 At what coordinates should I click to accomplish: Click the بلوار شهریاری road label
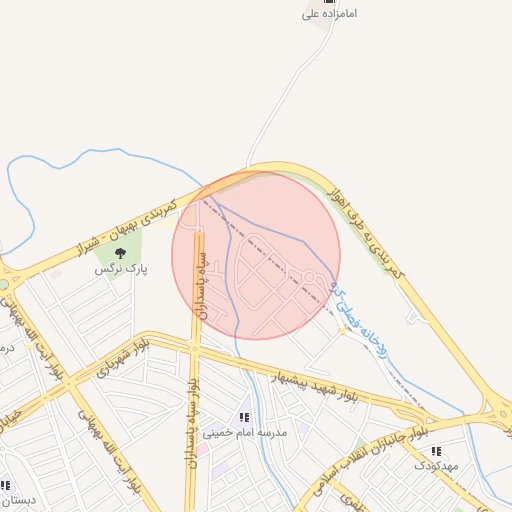point(122,358)
